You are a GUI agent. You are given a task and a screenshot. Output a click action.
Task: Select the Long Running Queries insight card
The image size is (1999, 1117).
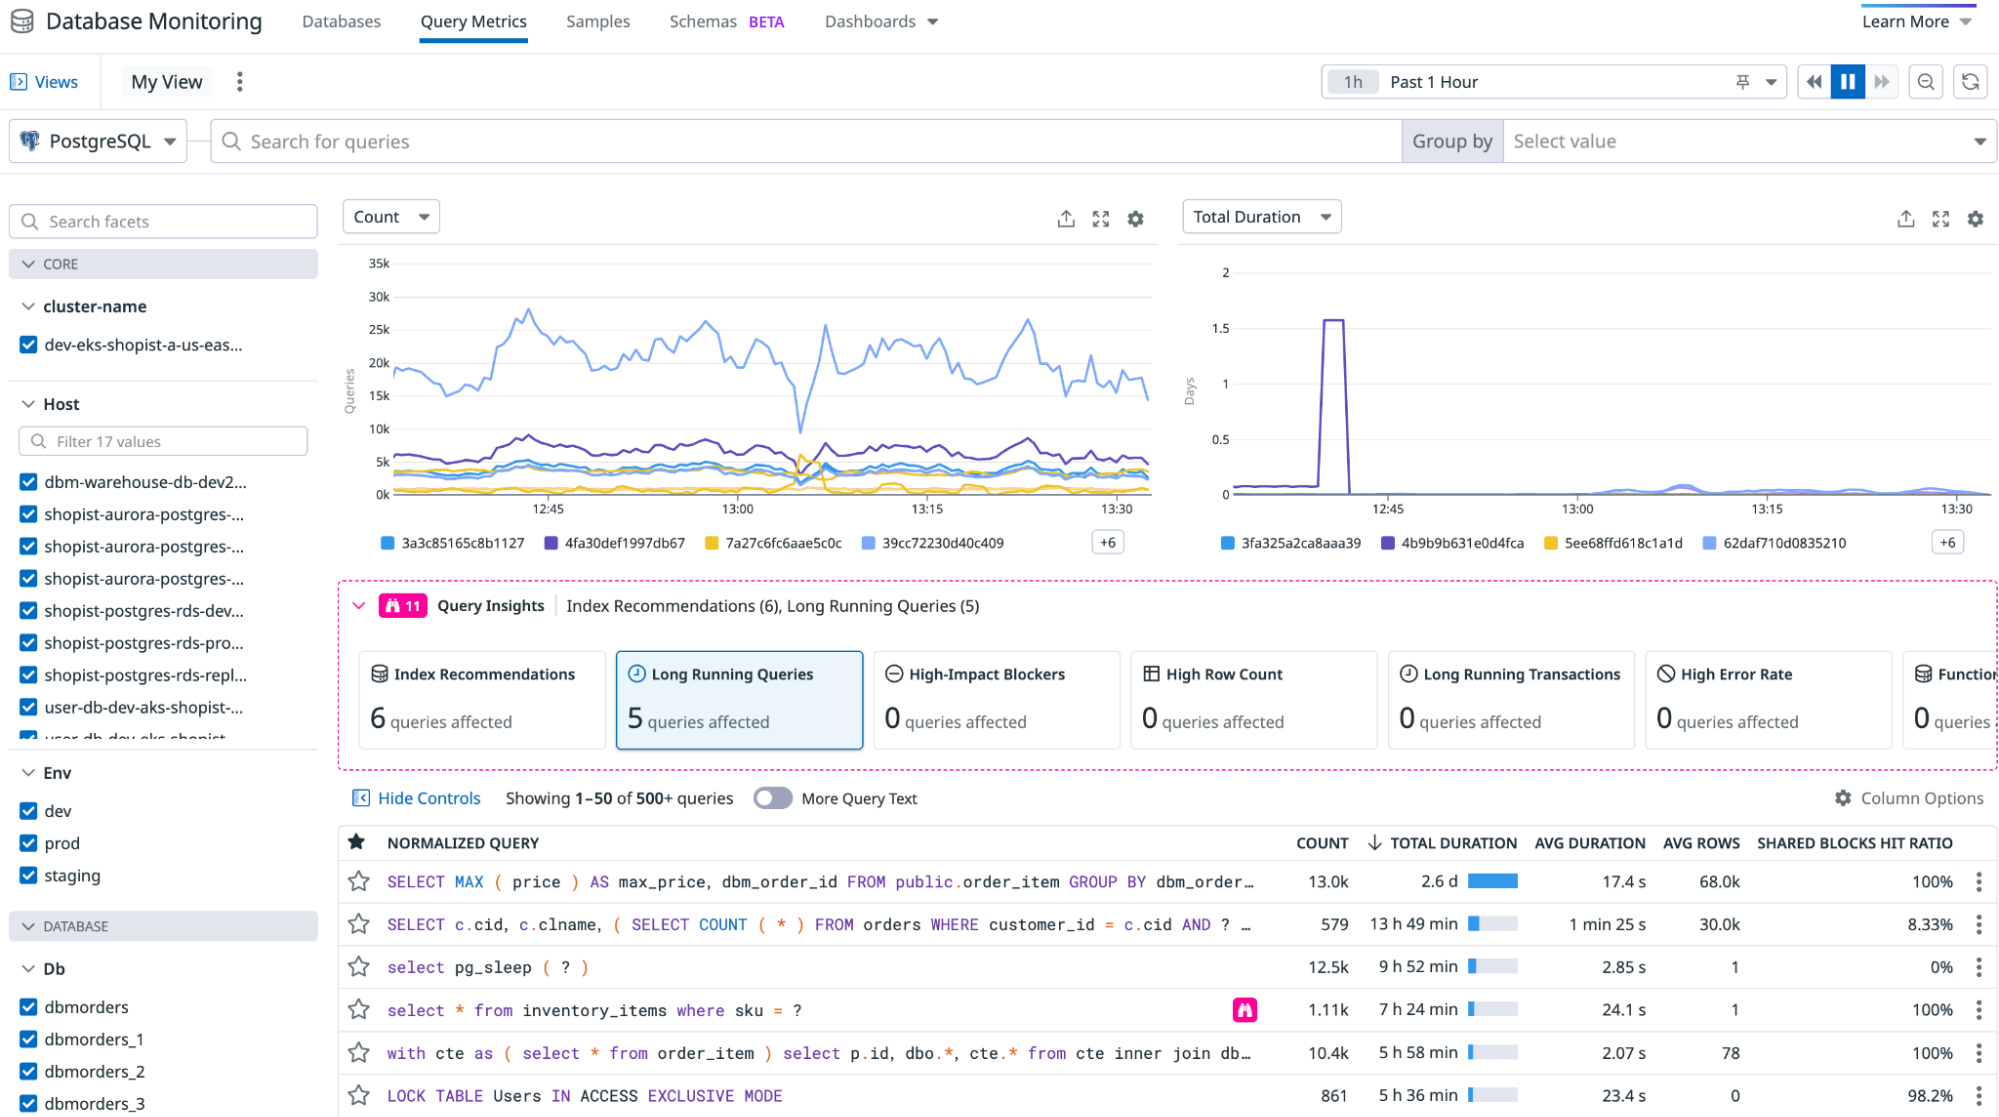(x=739, y=699)
